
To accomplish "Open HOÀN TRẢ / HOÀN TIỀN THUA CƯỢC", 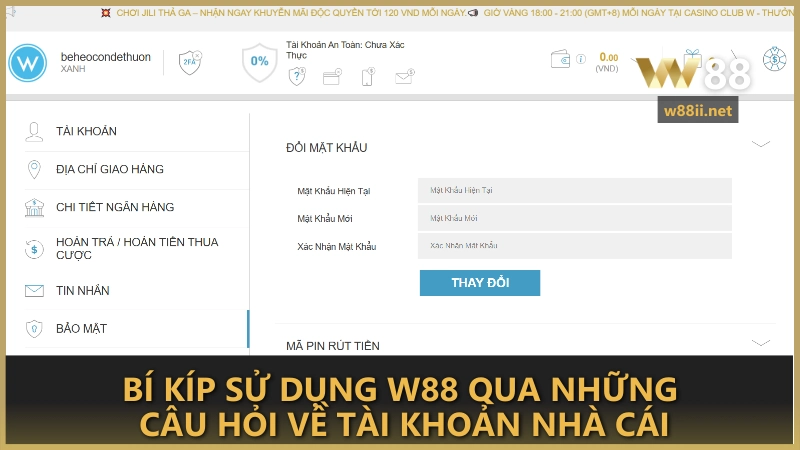I will click(x=137, y=248).
